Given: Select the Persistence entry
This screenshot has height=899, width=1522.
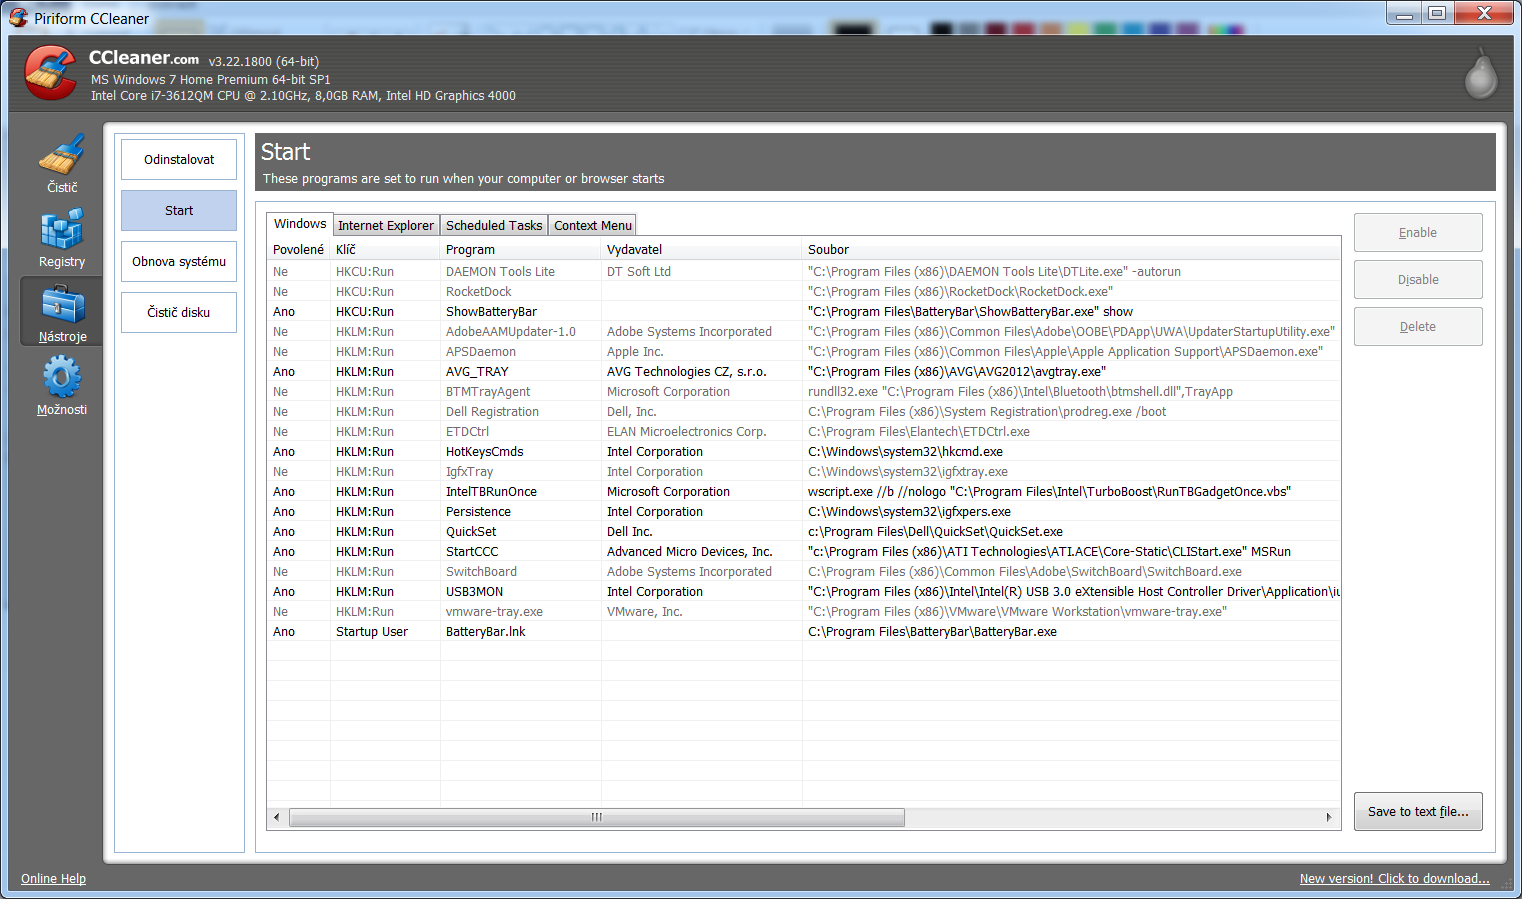Looking at the screenshot, I should point(804,512).
